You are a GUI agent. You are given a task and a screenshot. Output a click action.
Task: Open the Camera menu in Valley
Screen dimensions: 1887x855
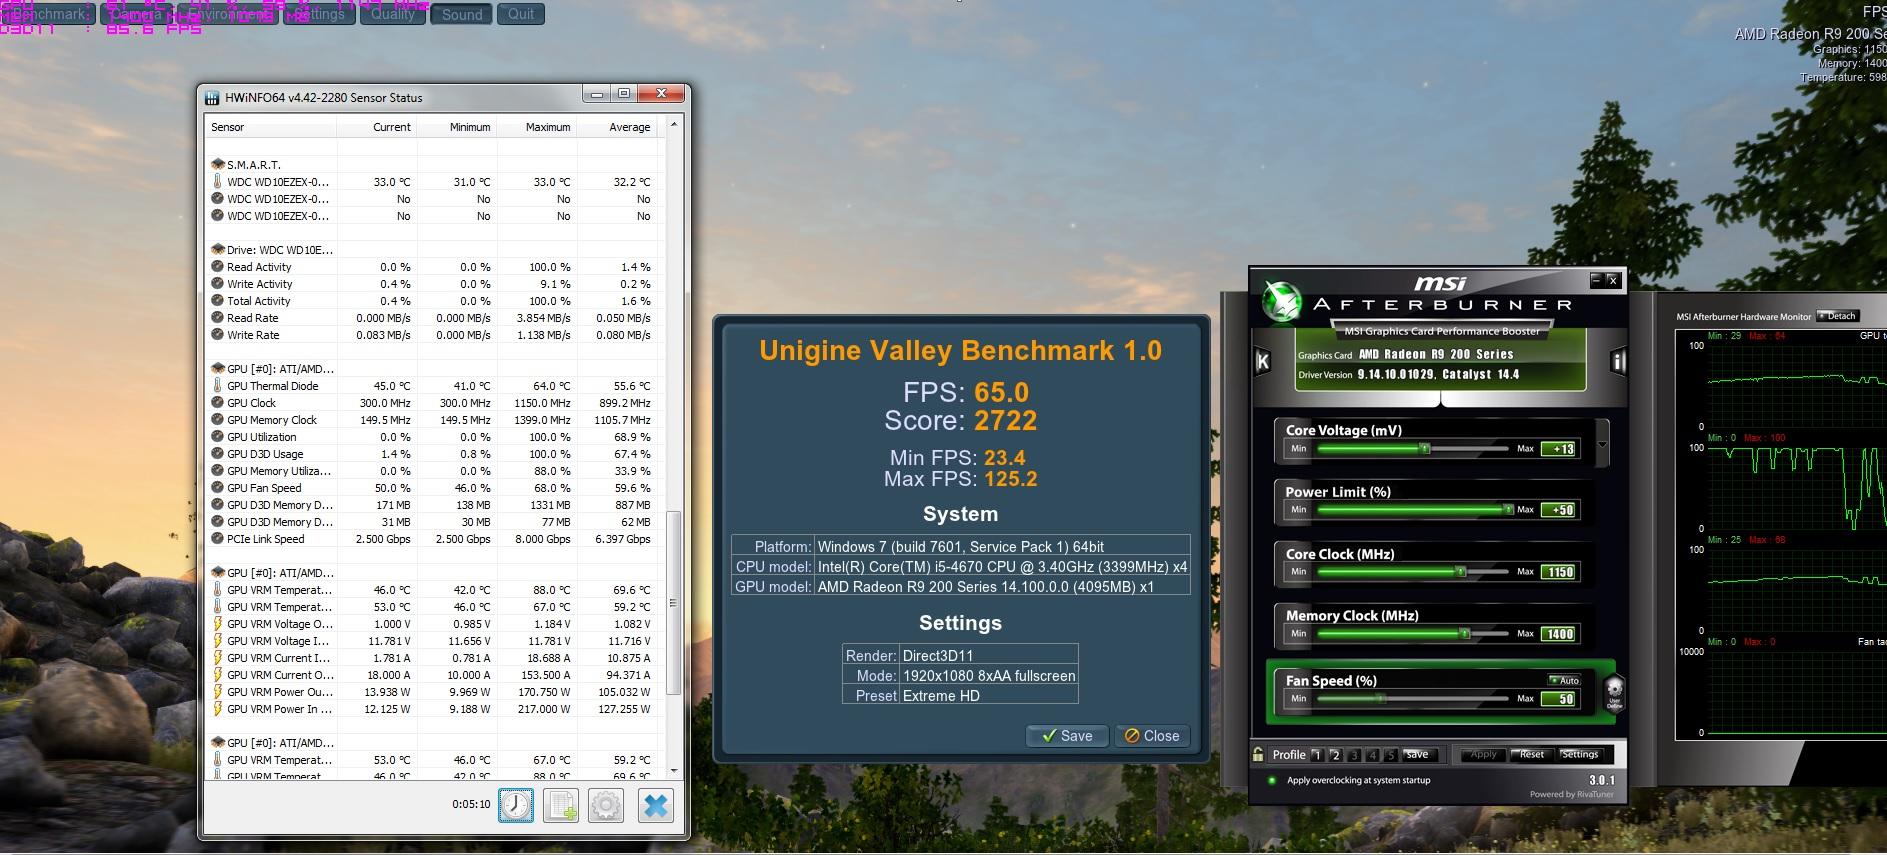point(138,14)
